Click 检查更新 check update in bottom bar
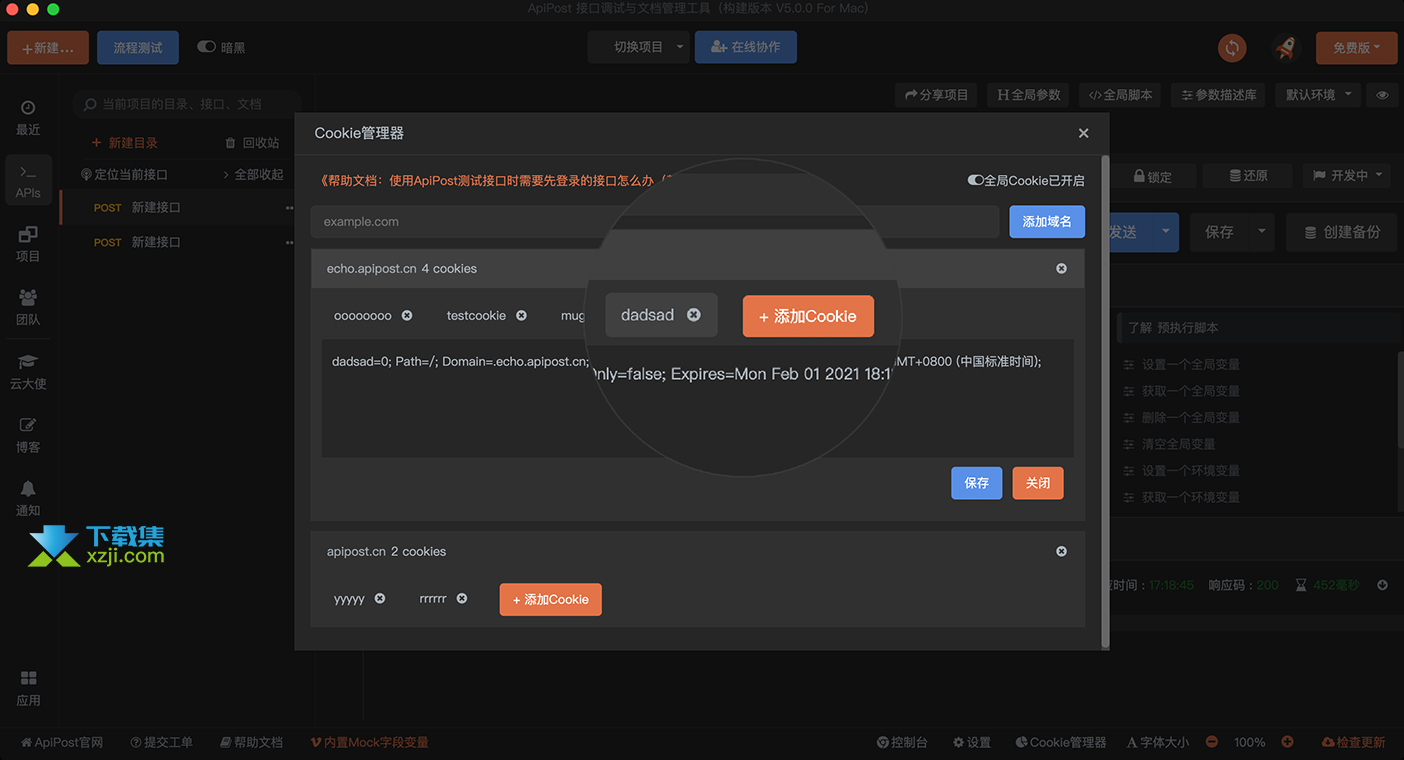Image resolution: width=1404 pixels, height=760 pixels. [1354, 742]
